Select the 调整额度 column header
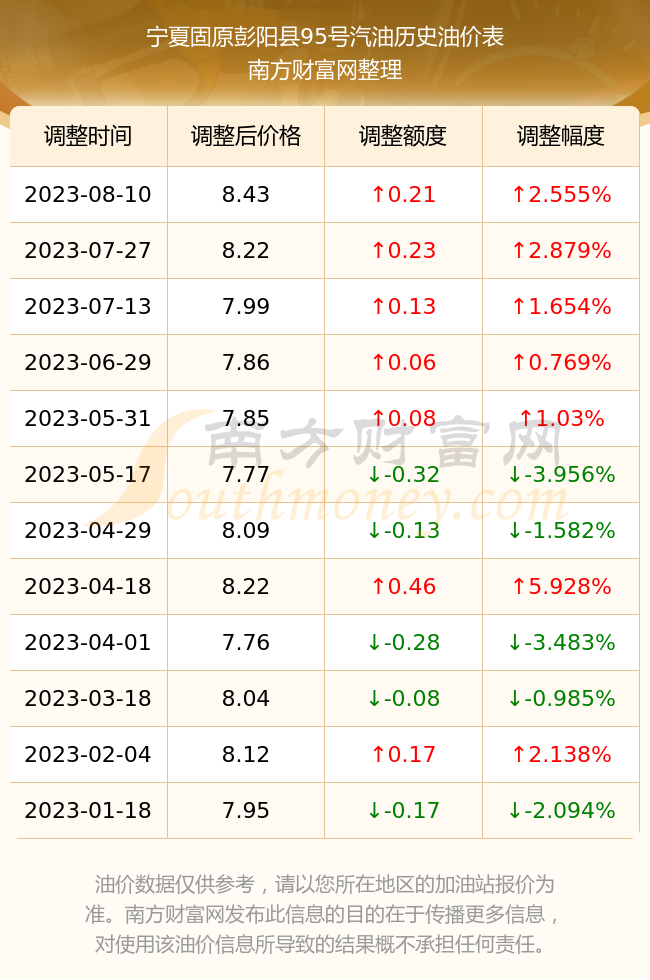This screenshot has height=980, width=650. (403, 136)
